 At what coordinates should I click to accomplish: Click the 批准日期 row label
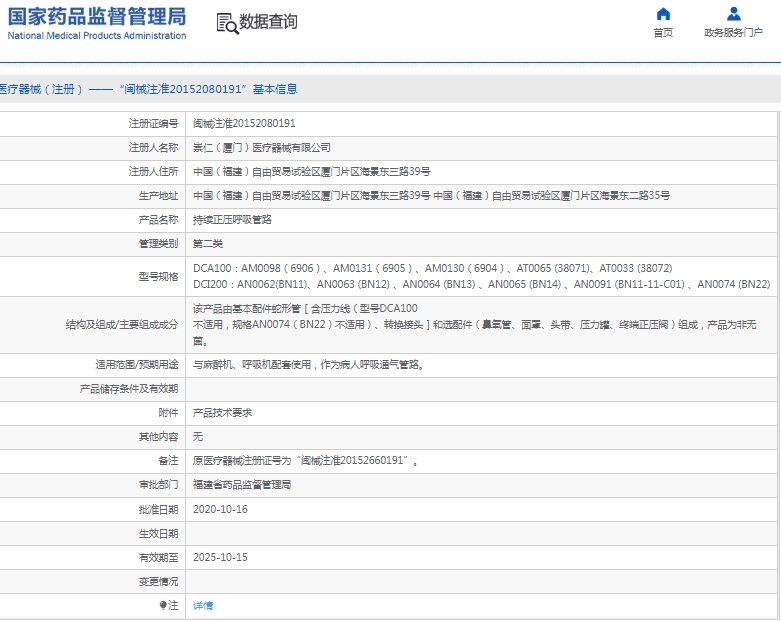point(158,509)
